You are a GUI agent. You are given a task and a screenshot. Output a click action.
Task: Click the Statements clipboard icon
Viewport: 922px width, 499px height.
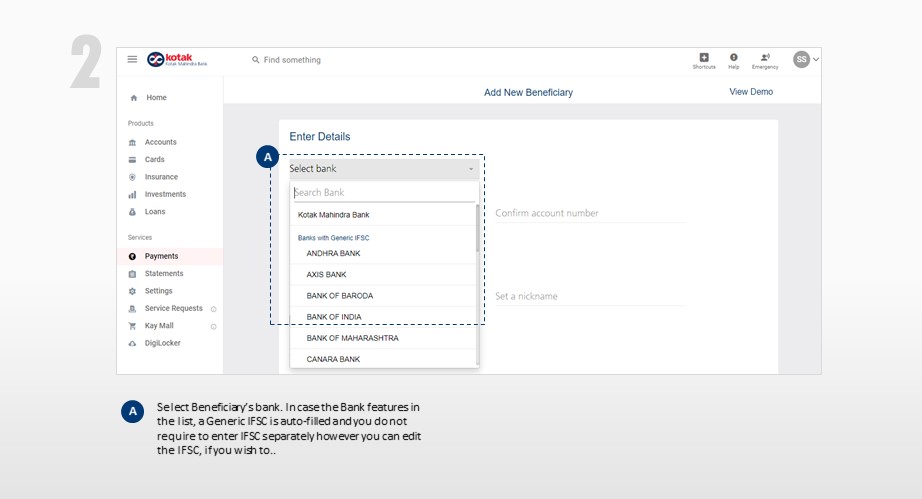click(x=132, y=274)
